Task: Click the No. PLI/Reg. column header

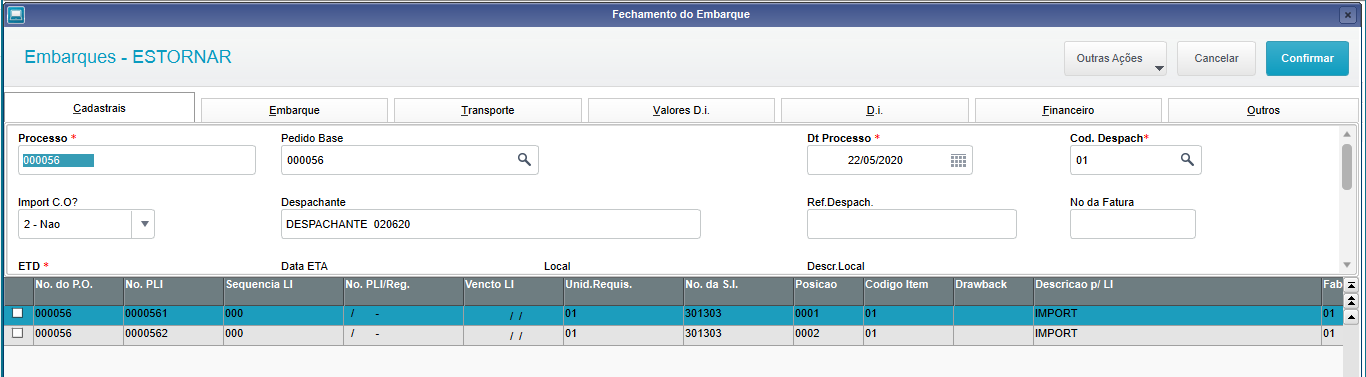Action: coord(403,291)
